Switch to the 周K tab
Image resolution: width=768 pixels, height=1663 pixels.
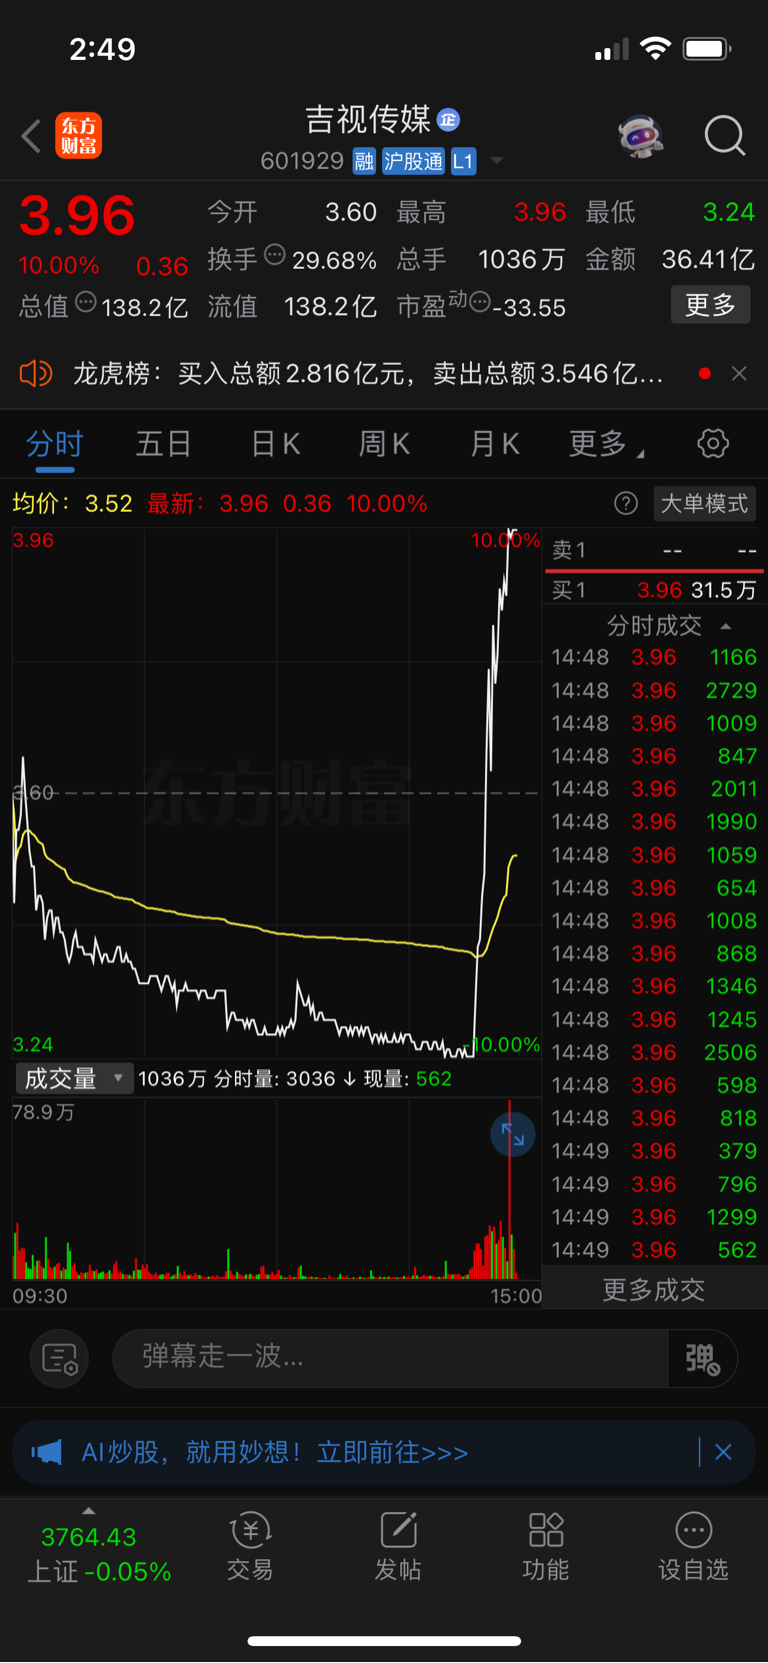tap(384, 444)
